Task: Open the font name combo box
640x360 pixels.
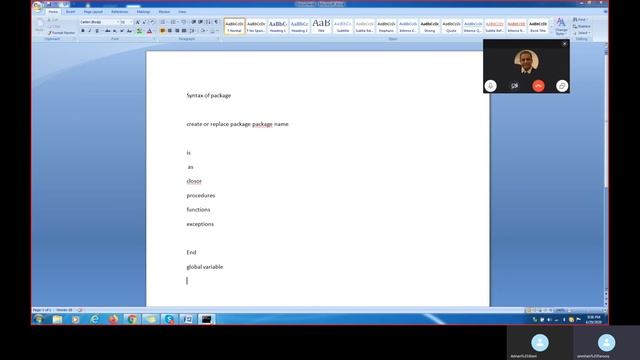Action: pyautogui.click(x=100, y=22)
